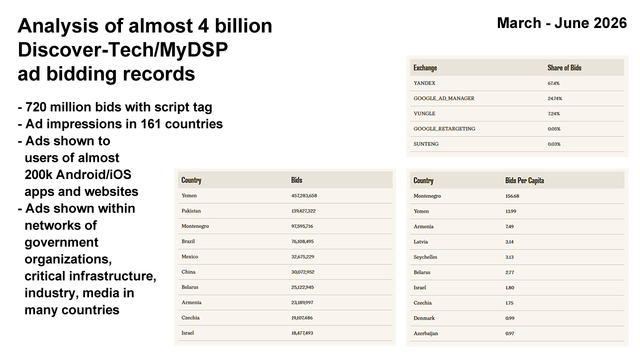Select Pakistan row in Bids table
Image resolution: width=640 pixels, height=360 pixels.
pyautogui.click(x=285, y=211)
